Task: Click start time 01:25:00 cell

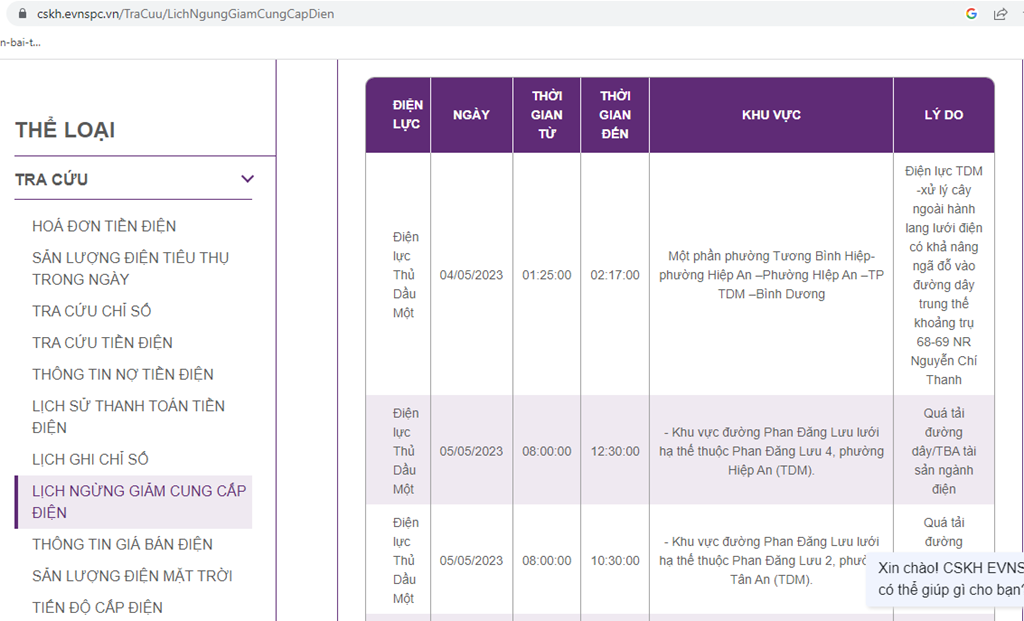Action: click(547, 275)
